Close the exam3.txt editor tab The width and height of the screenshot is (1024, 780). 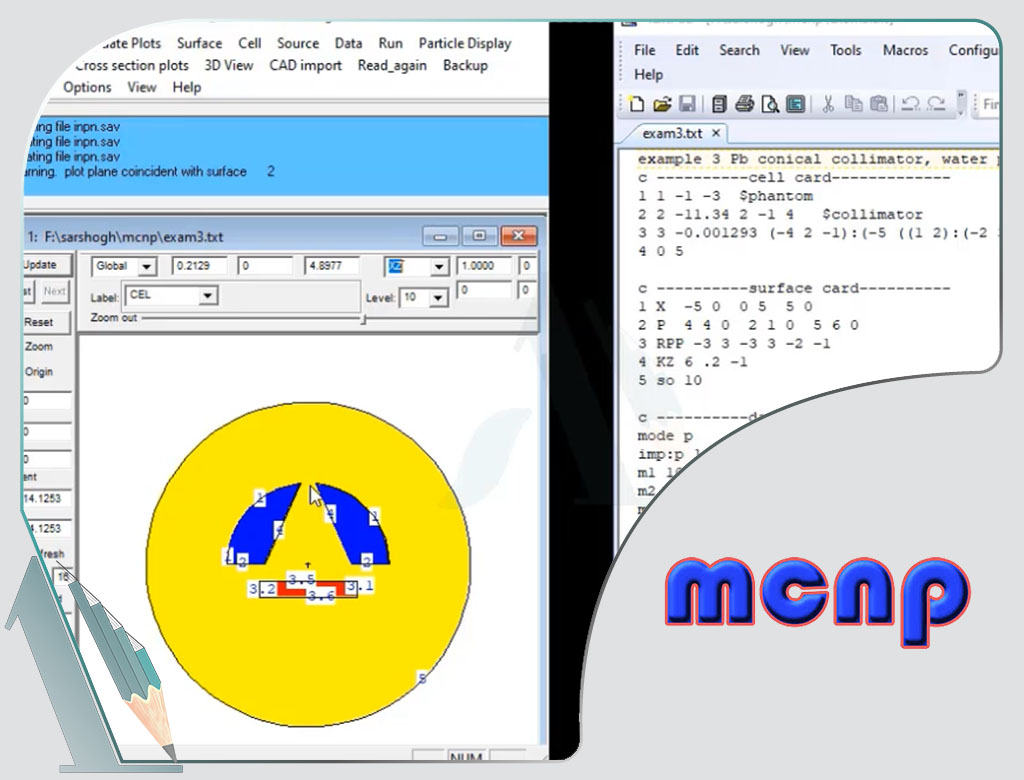tap(716, 133)
